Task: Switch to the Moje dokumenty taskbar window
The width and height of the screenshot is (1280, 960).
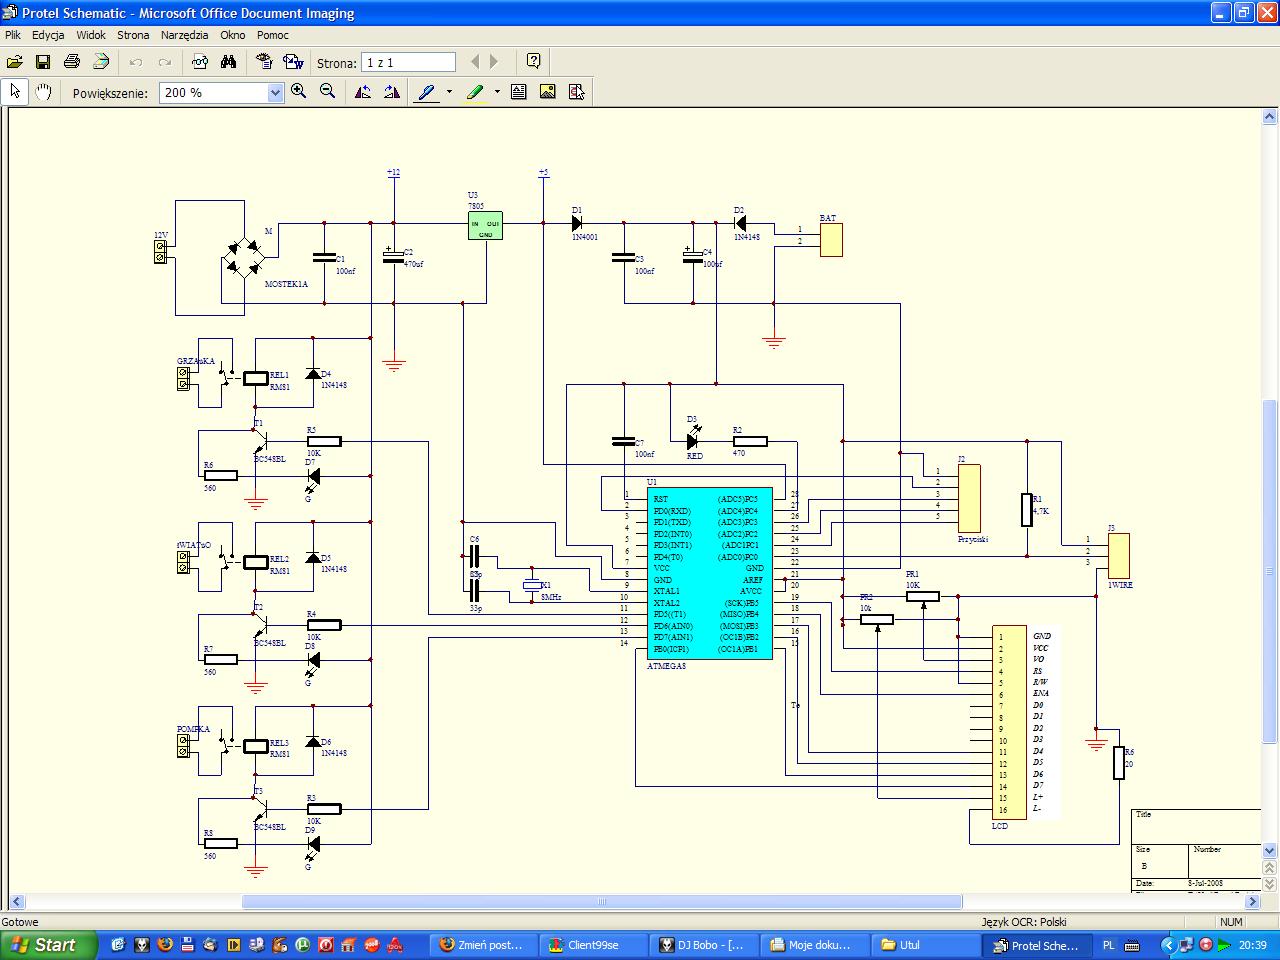Action: point(813,945)
